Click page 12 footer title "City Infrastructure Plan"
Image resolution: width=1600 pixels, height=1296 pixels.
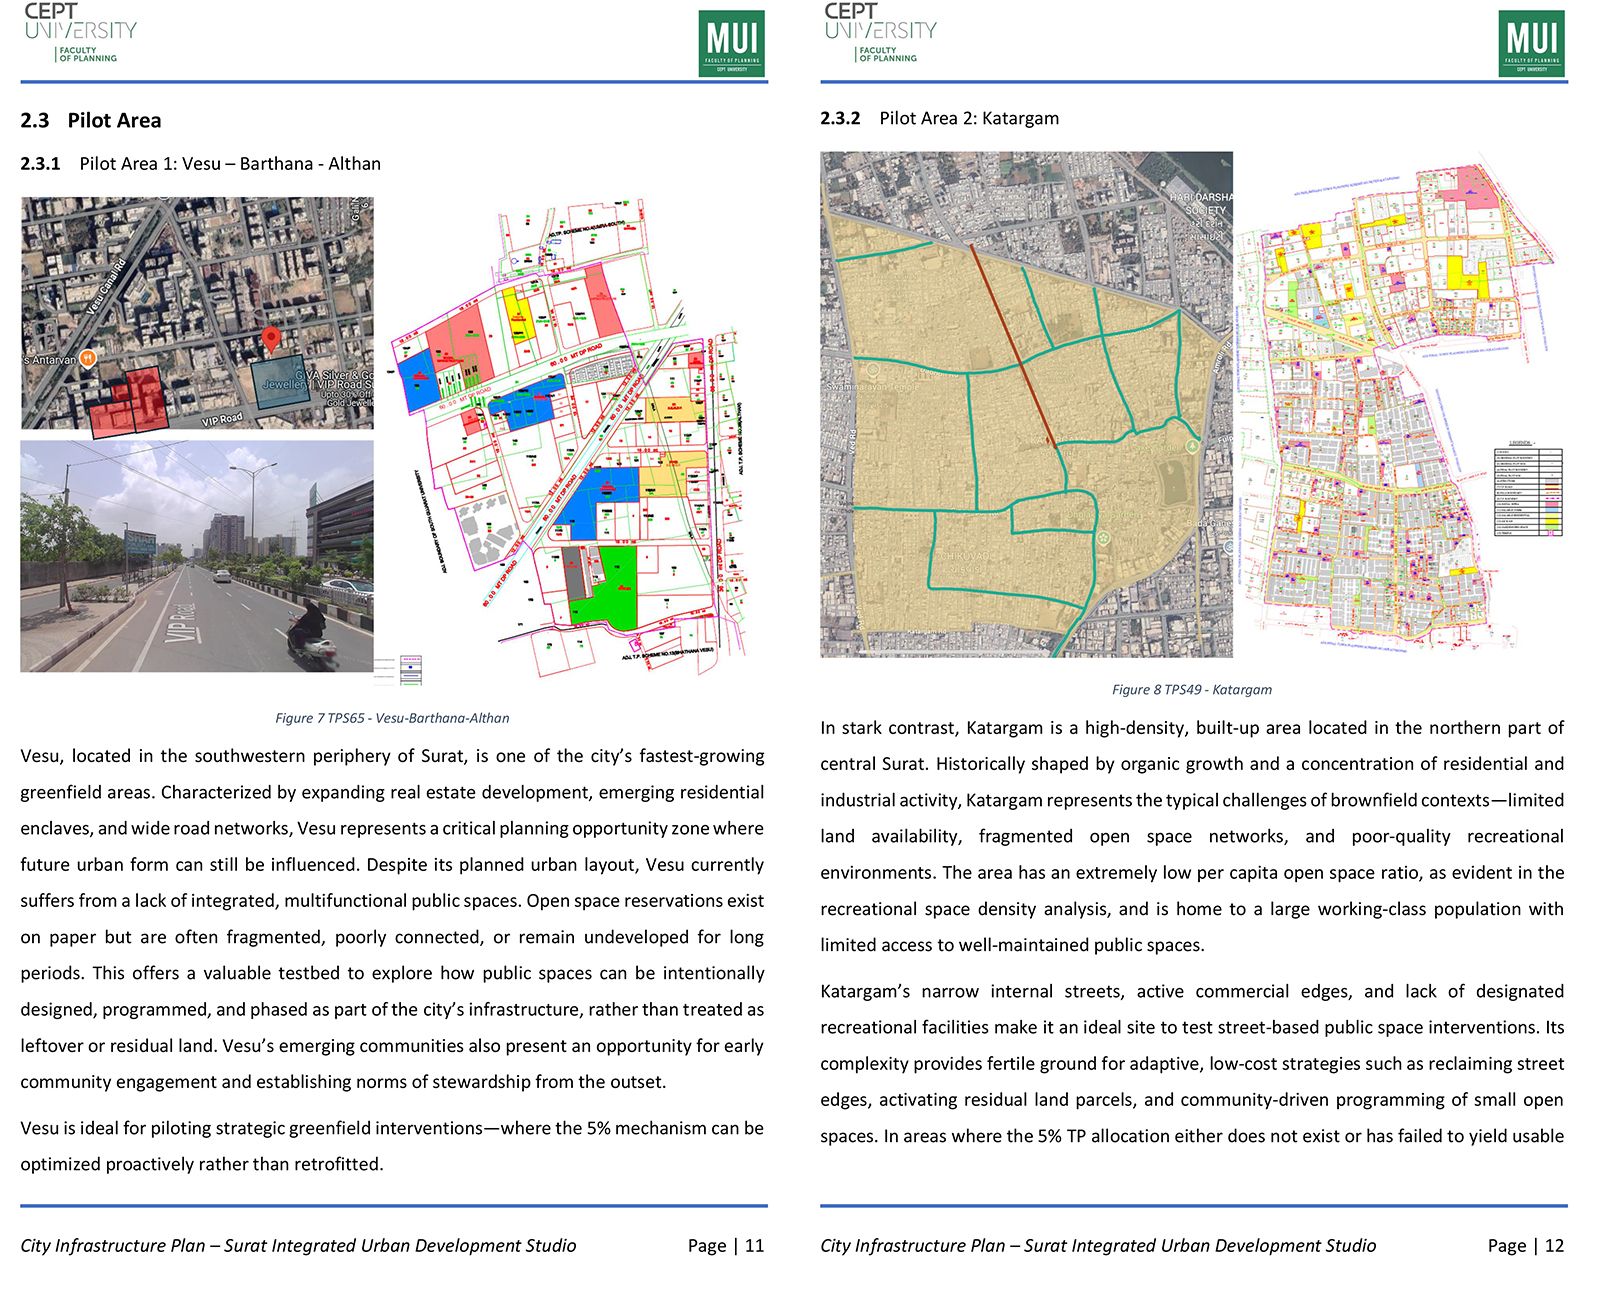coord(913,1245)
